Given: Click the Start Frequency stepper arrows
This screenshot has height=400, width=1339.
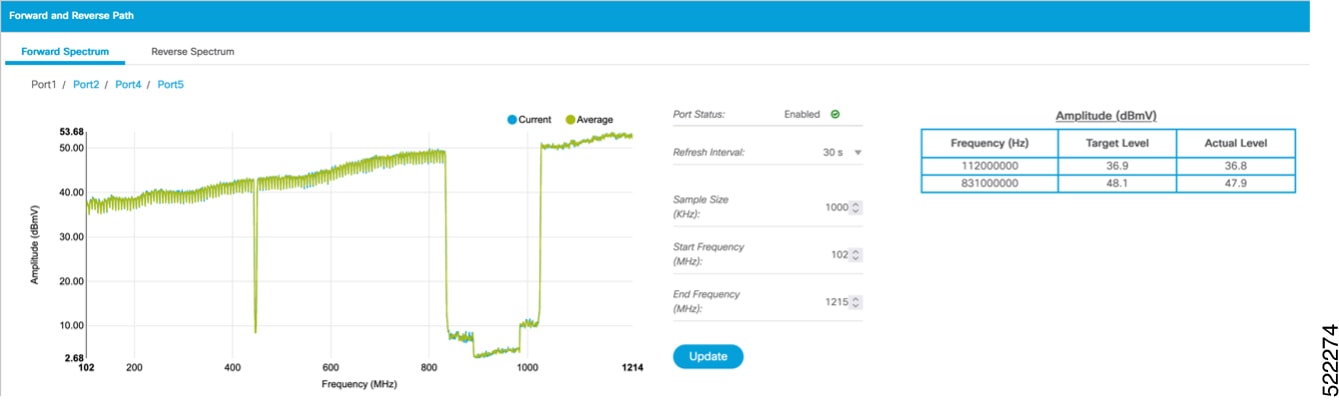Looking at the screenshot, I should point(855,255).
